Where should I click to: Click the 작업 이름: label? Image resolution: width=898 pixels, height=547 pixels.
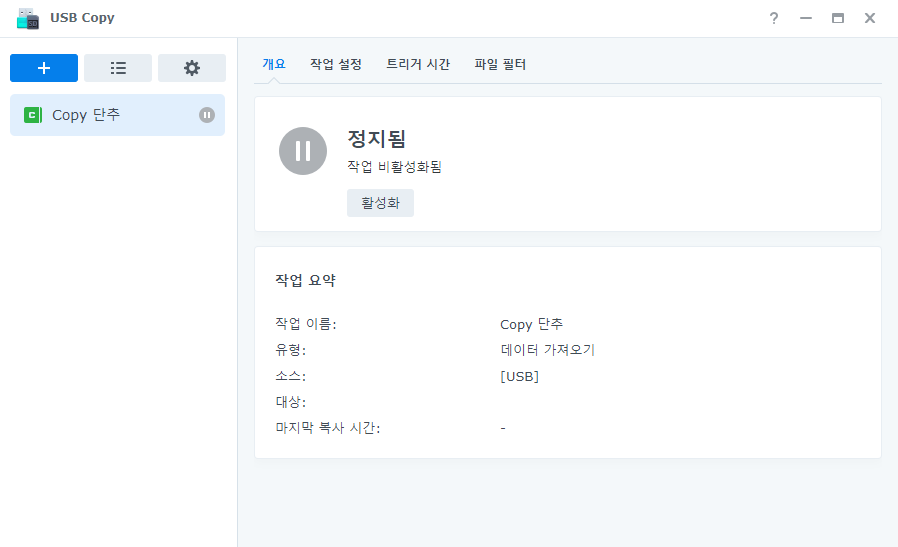click(306, 324)
